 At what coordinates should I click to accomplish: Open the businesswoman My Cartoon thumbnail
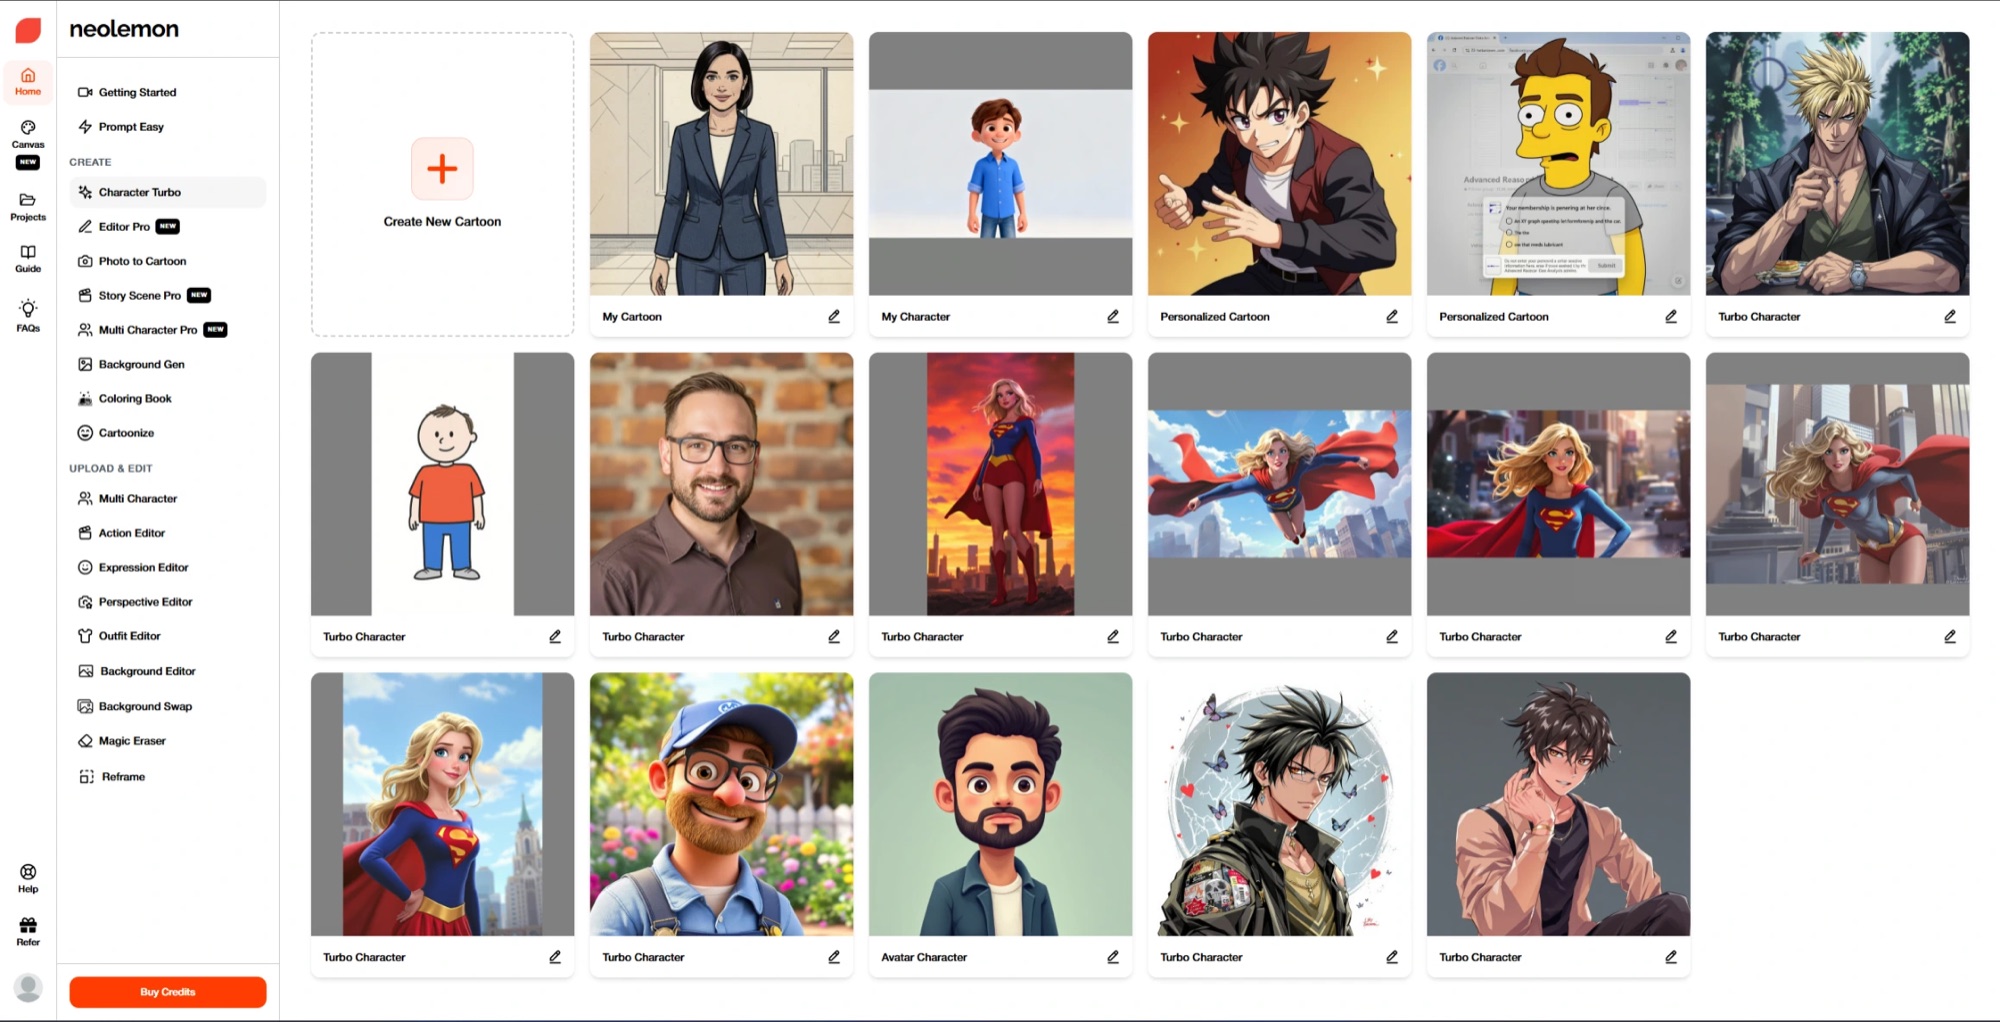click(x=721, y=164)
